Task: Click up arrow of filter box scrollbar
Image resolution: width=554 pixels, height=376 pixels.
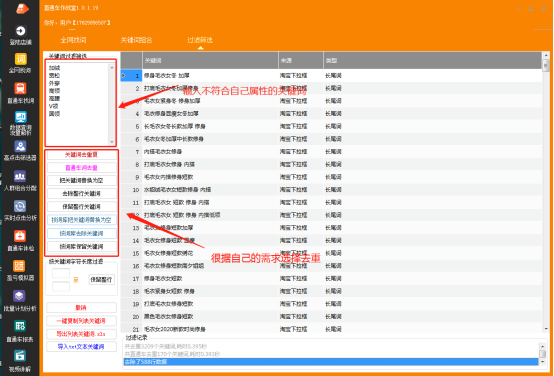Action: click(x=112, y=67)
